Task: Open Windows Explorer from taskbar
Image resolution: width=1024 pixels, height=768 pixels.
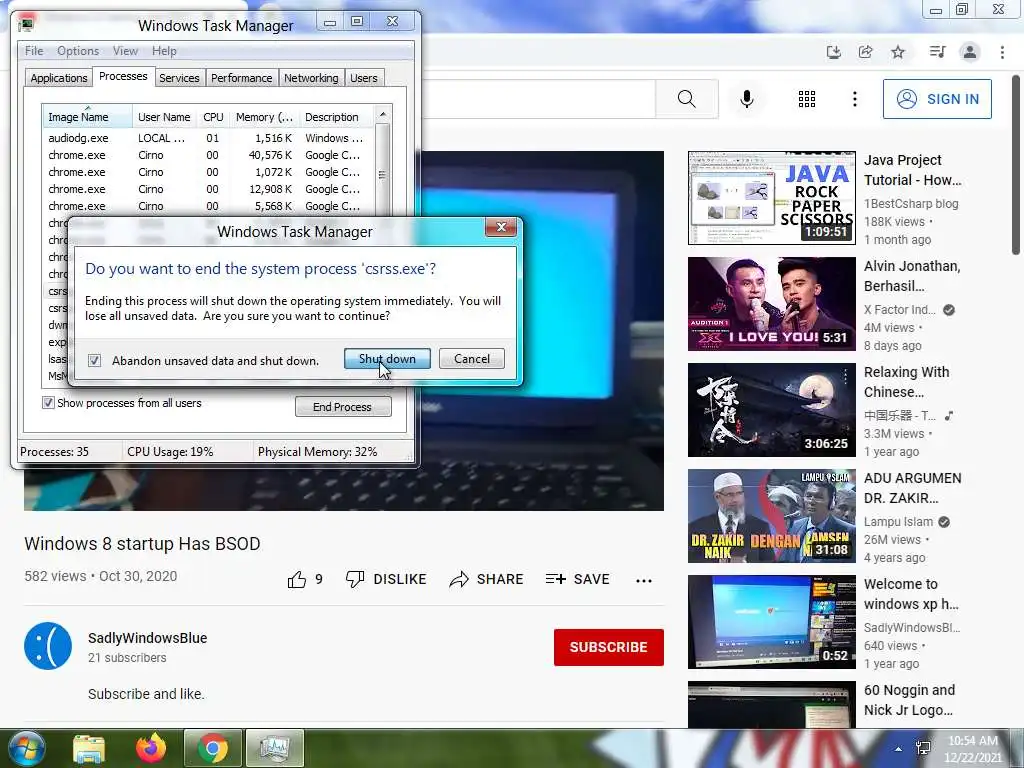Action: (x=89, y=749)
